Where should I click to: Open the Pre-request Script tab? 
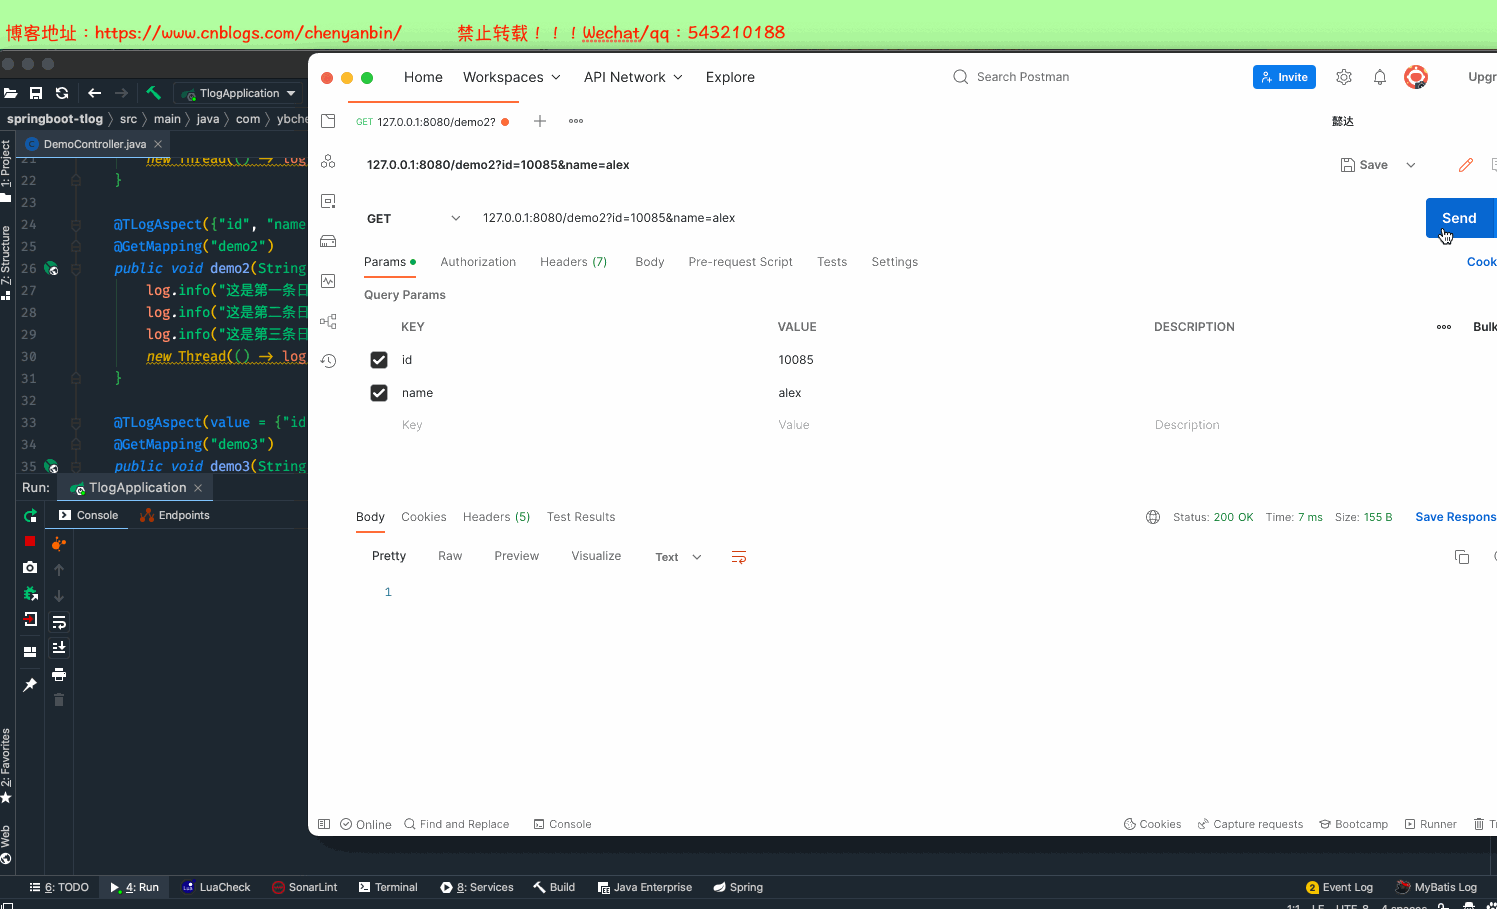pos(740,262)
